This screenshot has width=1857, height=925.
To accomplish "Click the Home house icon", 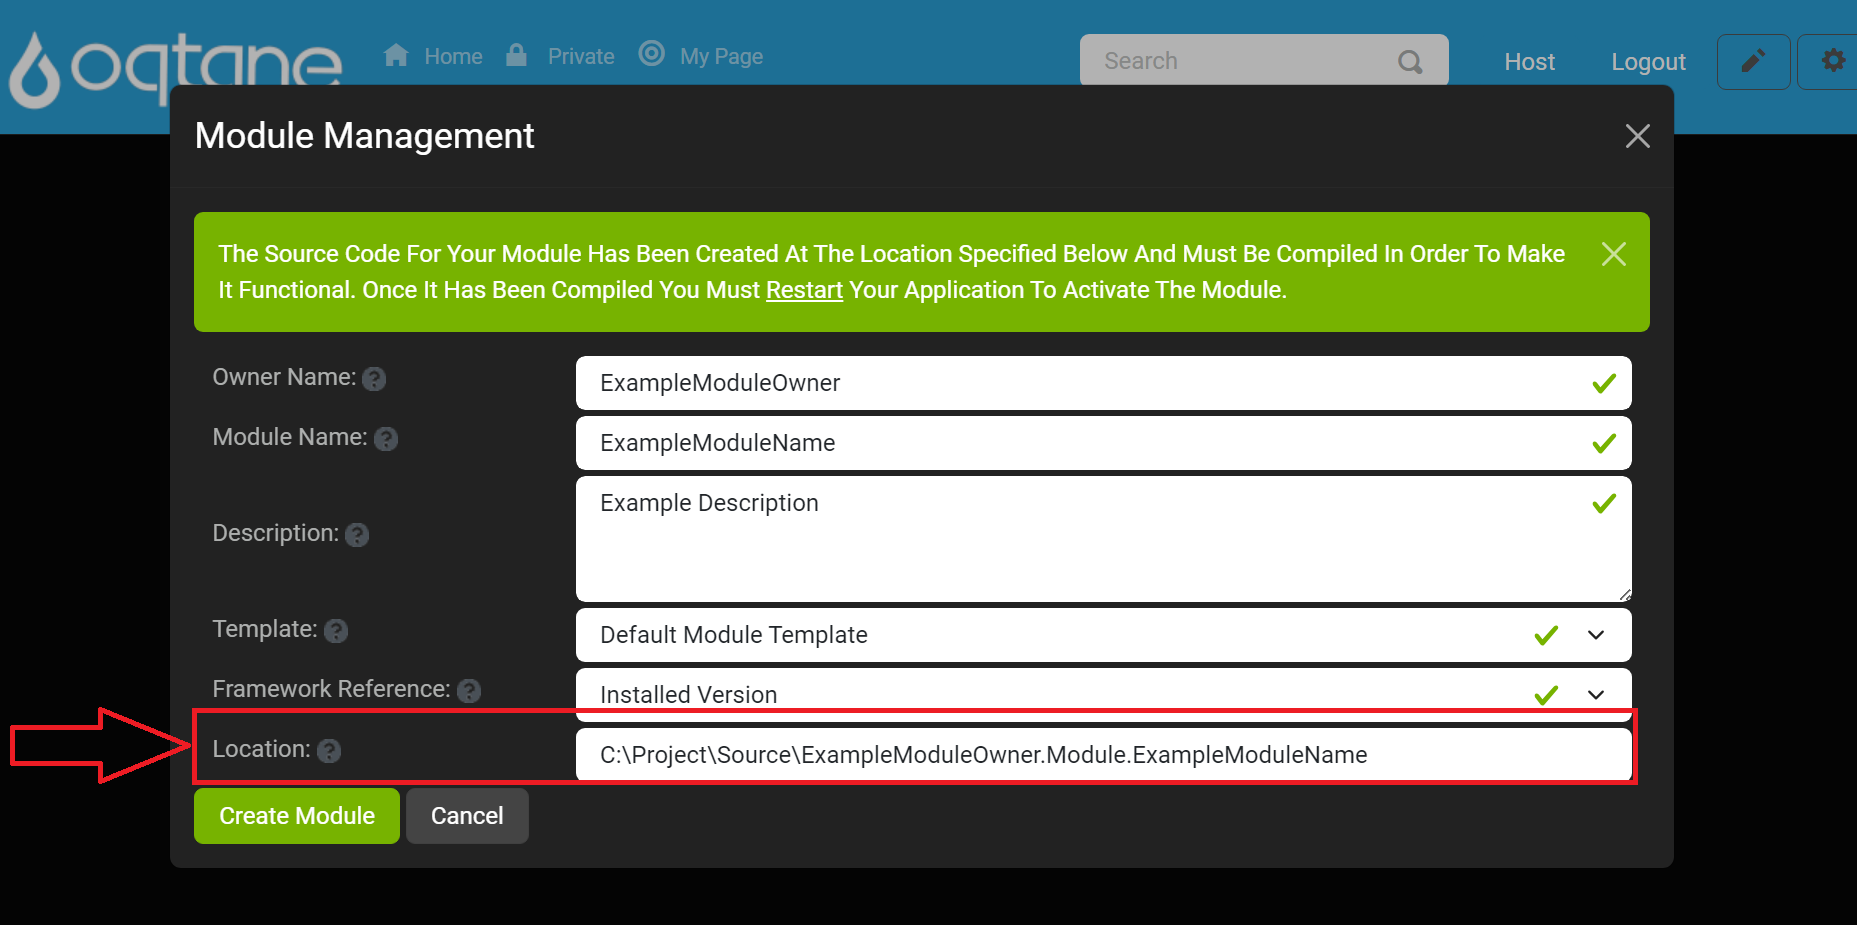I will (396, 55).
